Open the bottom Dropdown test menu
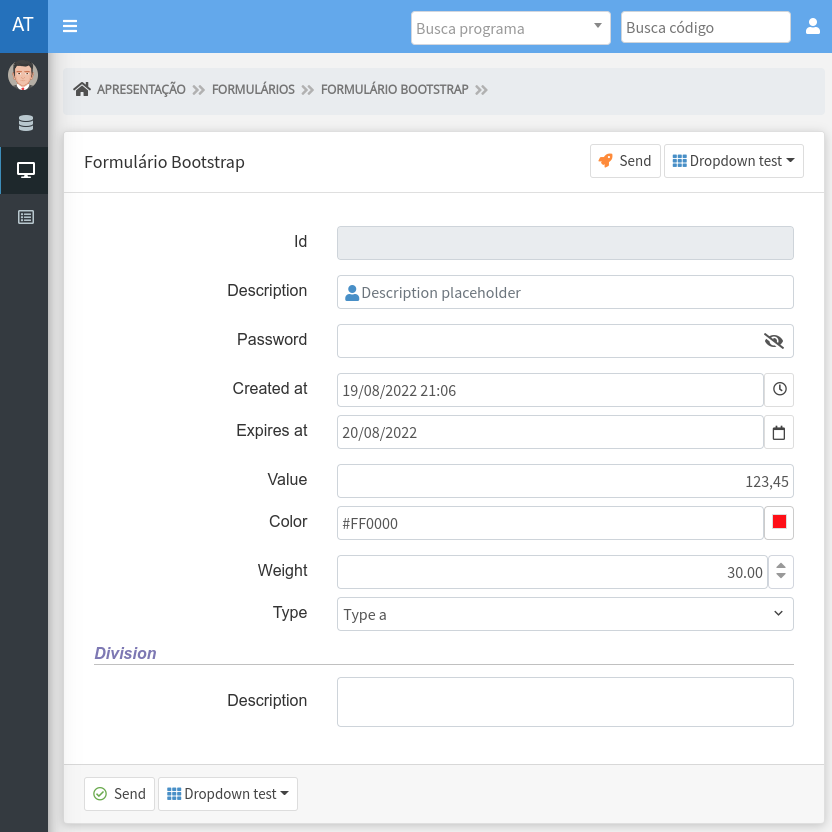This screenshot has height=832, width=832. coord(228,794)
